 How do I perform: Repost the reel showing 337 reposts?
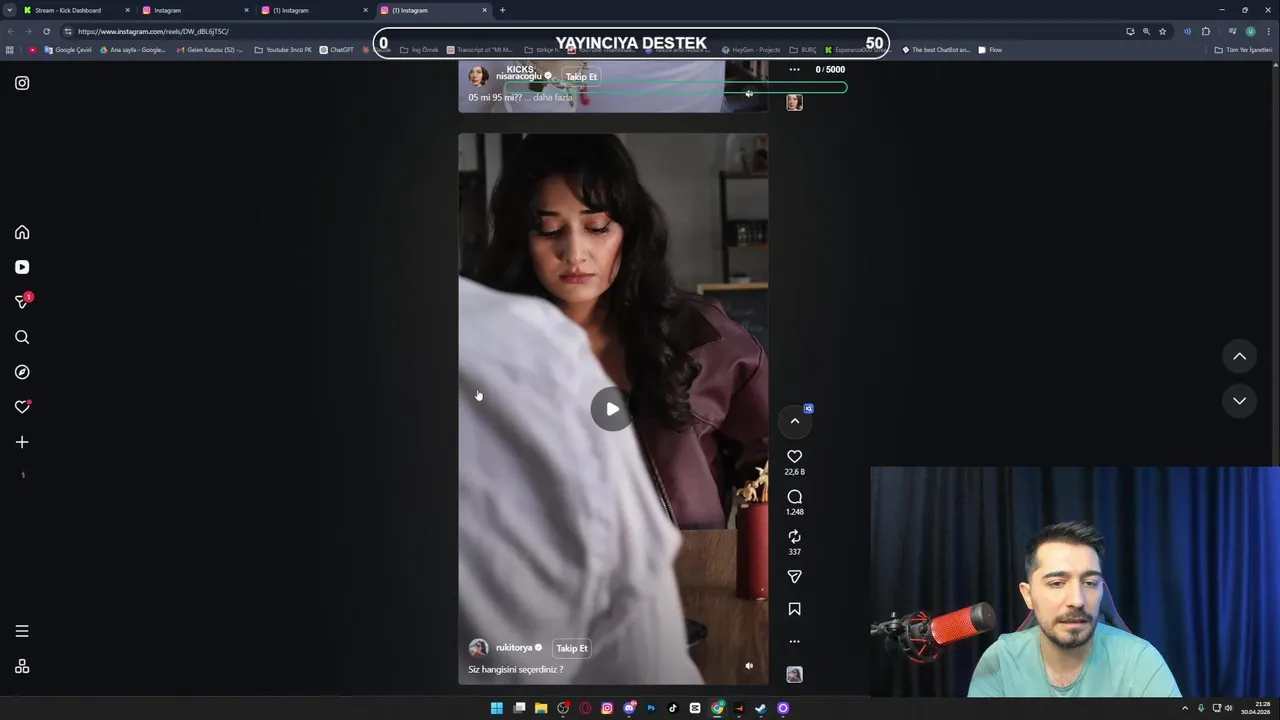pos(794,537)
